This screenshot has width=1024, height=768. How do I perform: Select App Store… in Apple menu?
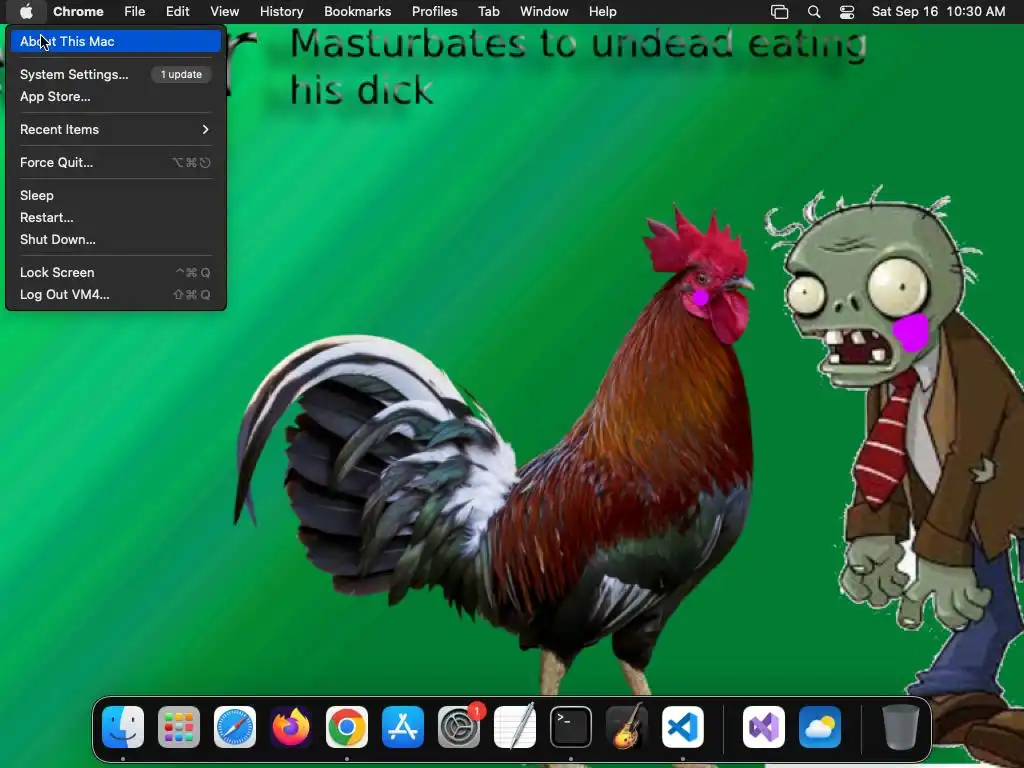pyautogui.click(x=116, y=97)
